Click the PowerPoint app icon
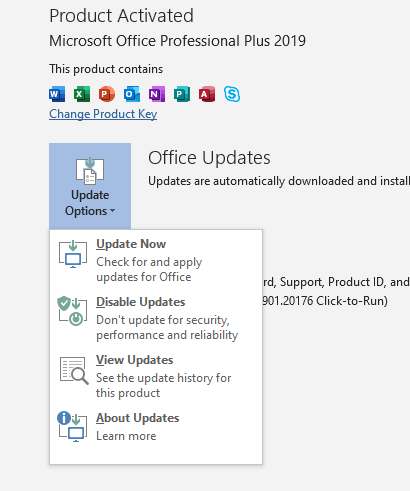Viewport: 410px width, 491px height. pos(107,94)
